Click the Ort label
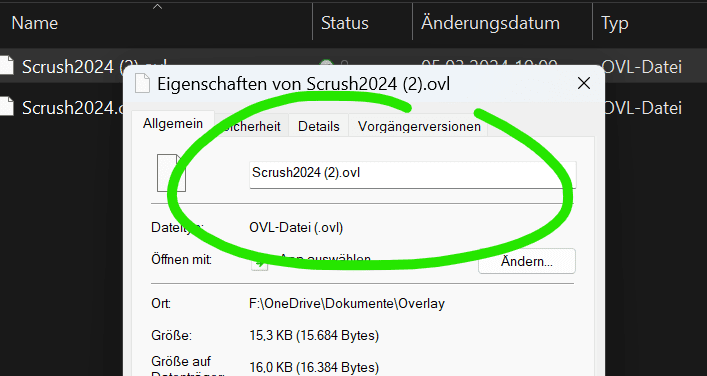This screenshot has height=376, width=707. (161, 303)
